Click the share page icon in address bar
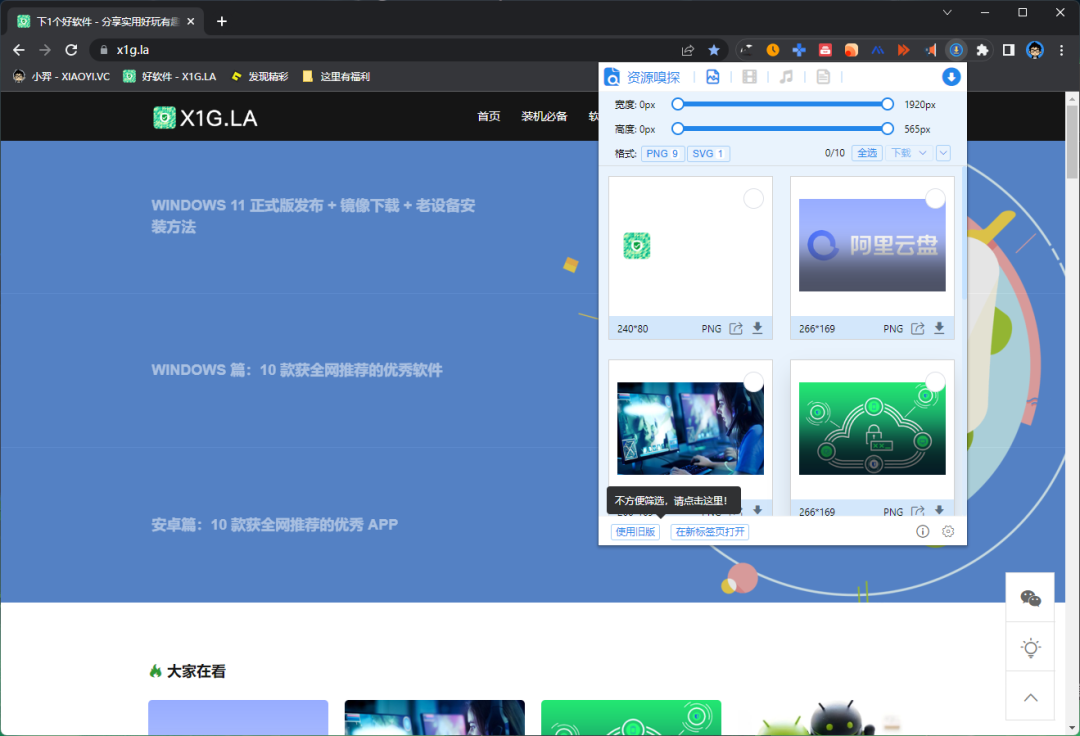This screenshot has height=736, width=1080. point(687,50)
